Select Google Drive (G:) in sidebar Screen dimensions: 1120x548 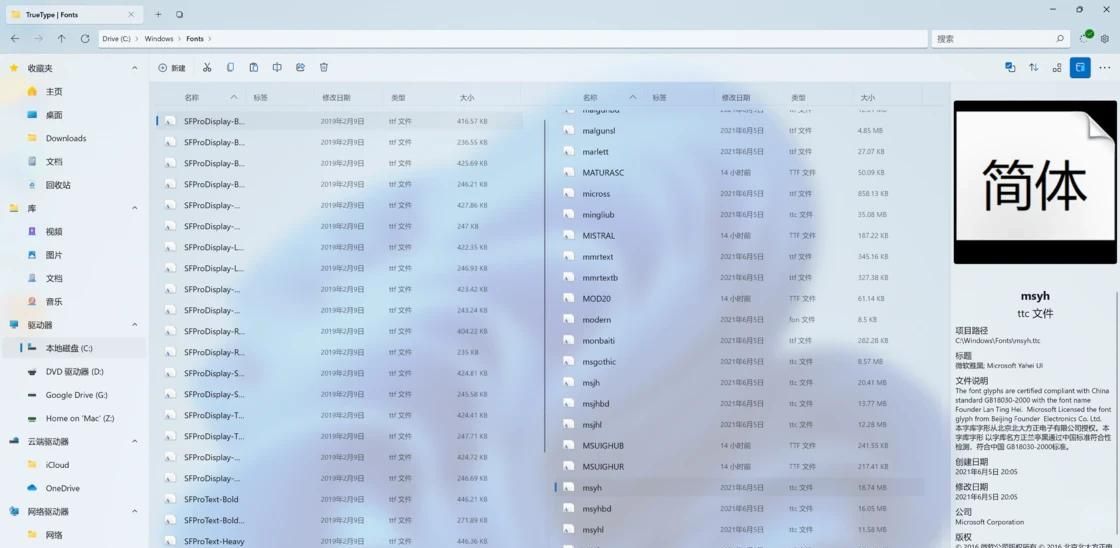75,394
